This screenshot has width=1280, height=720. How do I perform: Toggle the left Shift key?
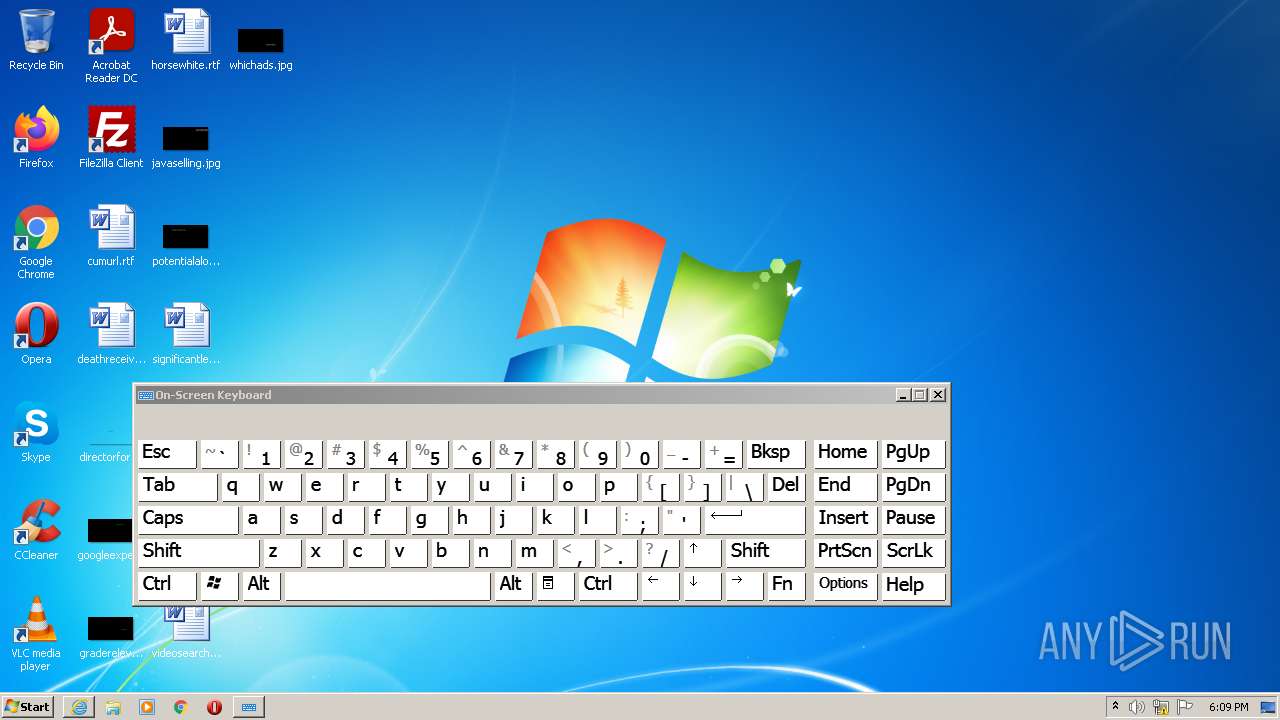click(199, 552)
